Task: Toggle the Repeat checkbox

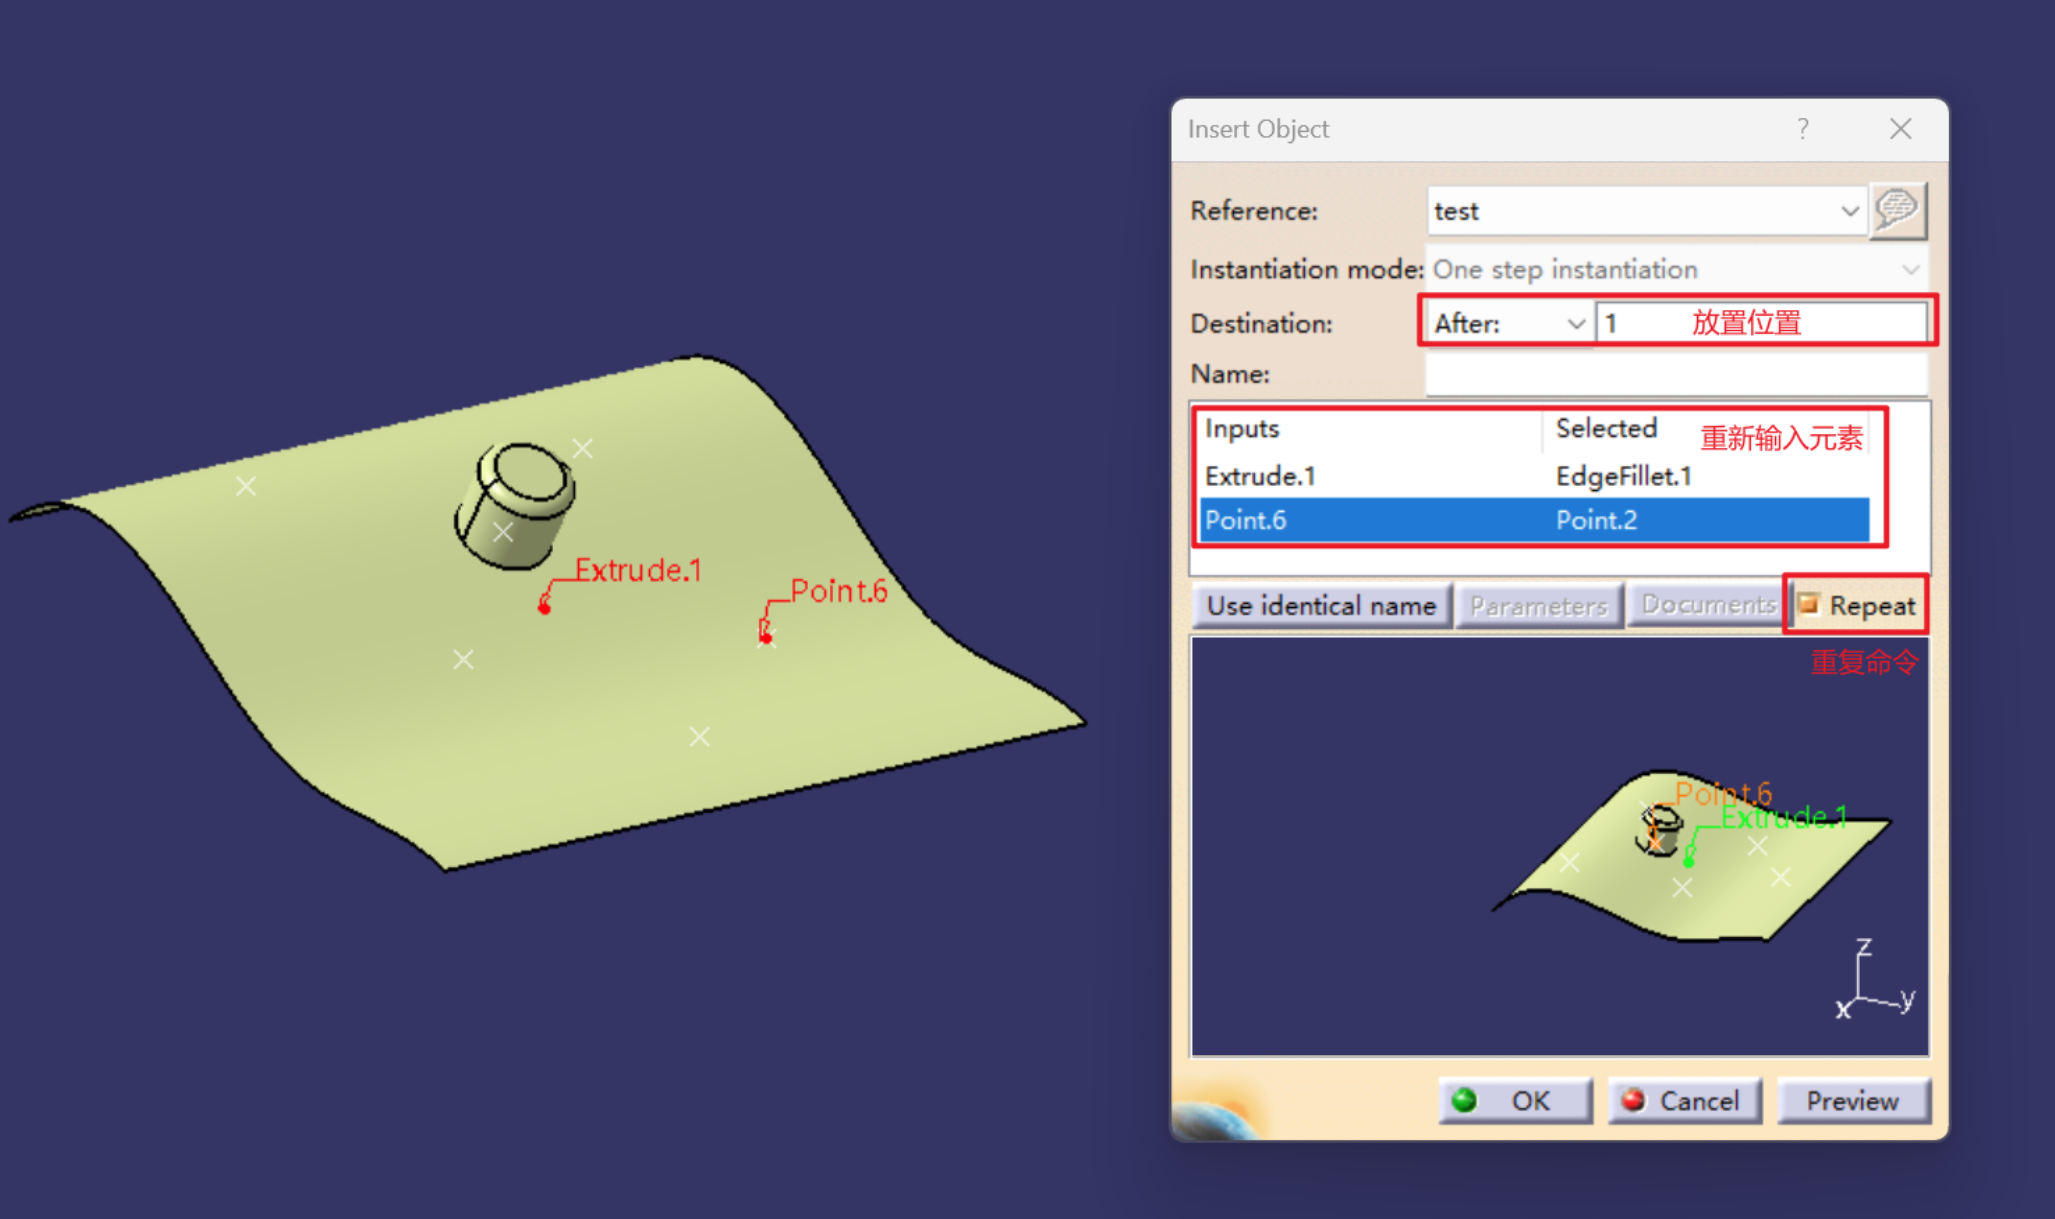Action: [1809, 604]
